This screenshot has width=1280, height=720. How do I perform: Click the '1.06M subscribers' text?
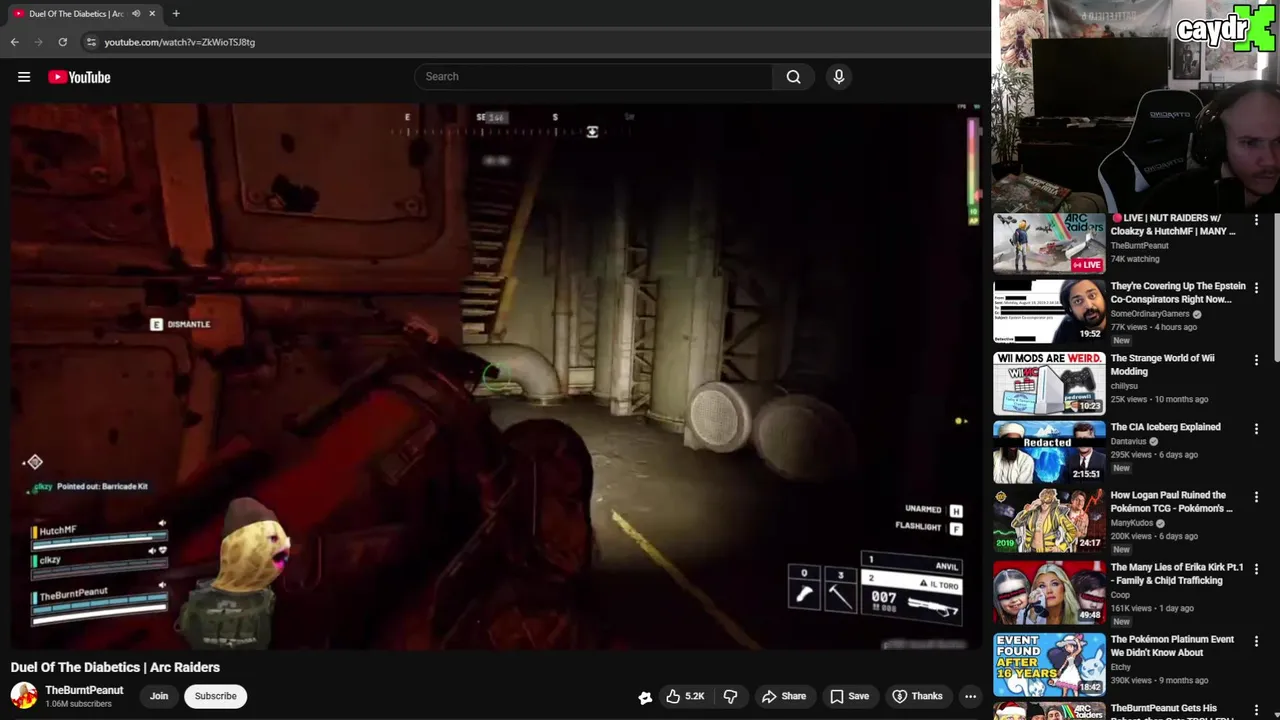click(x=78, y=704)
